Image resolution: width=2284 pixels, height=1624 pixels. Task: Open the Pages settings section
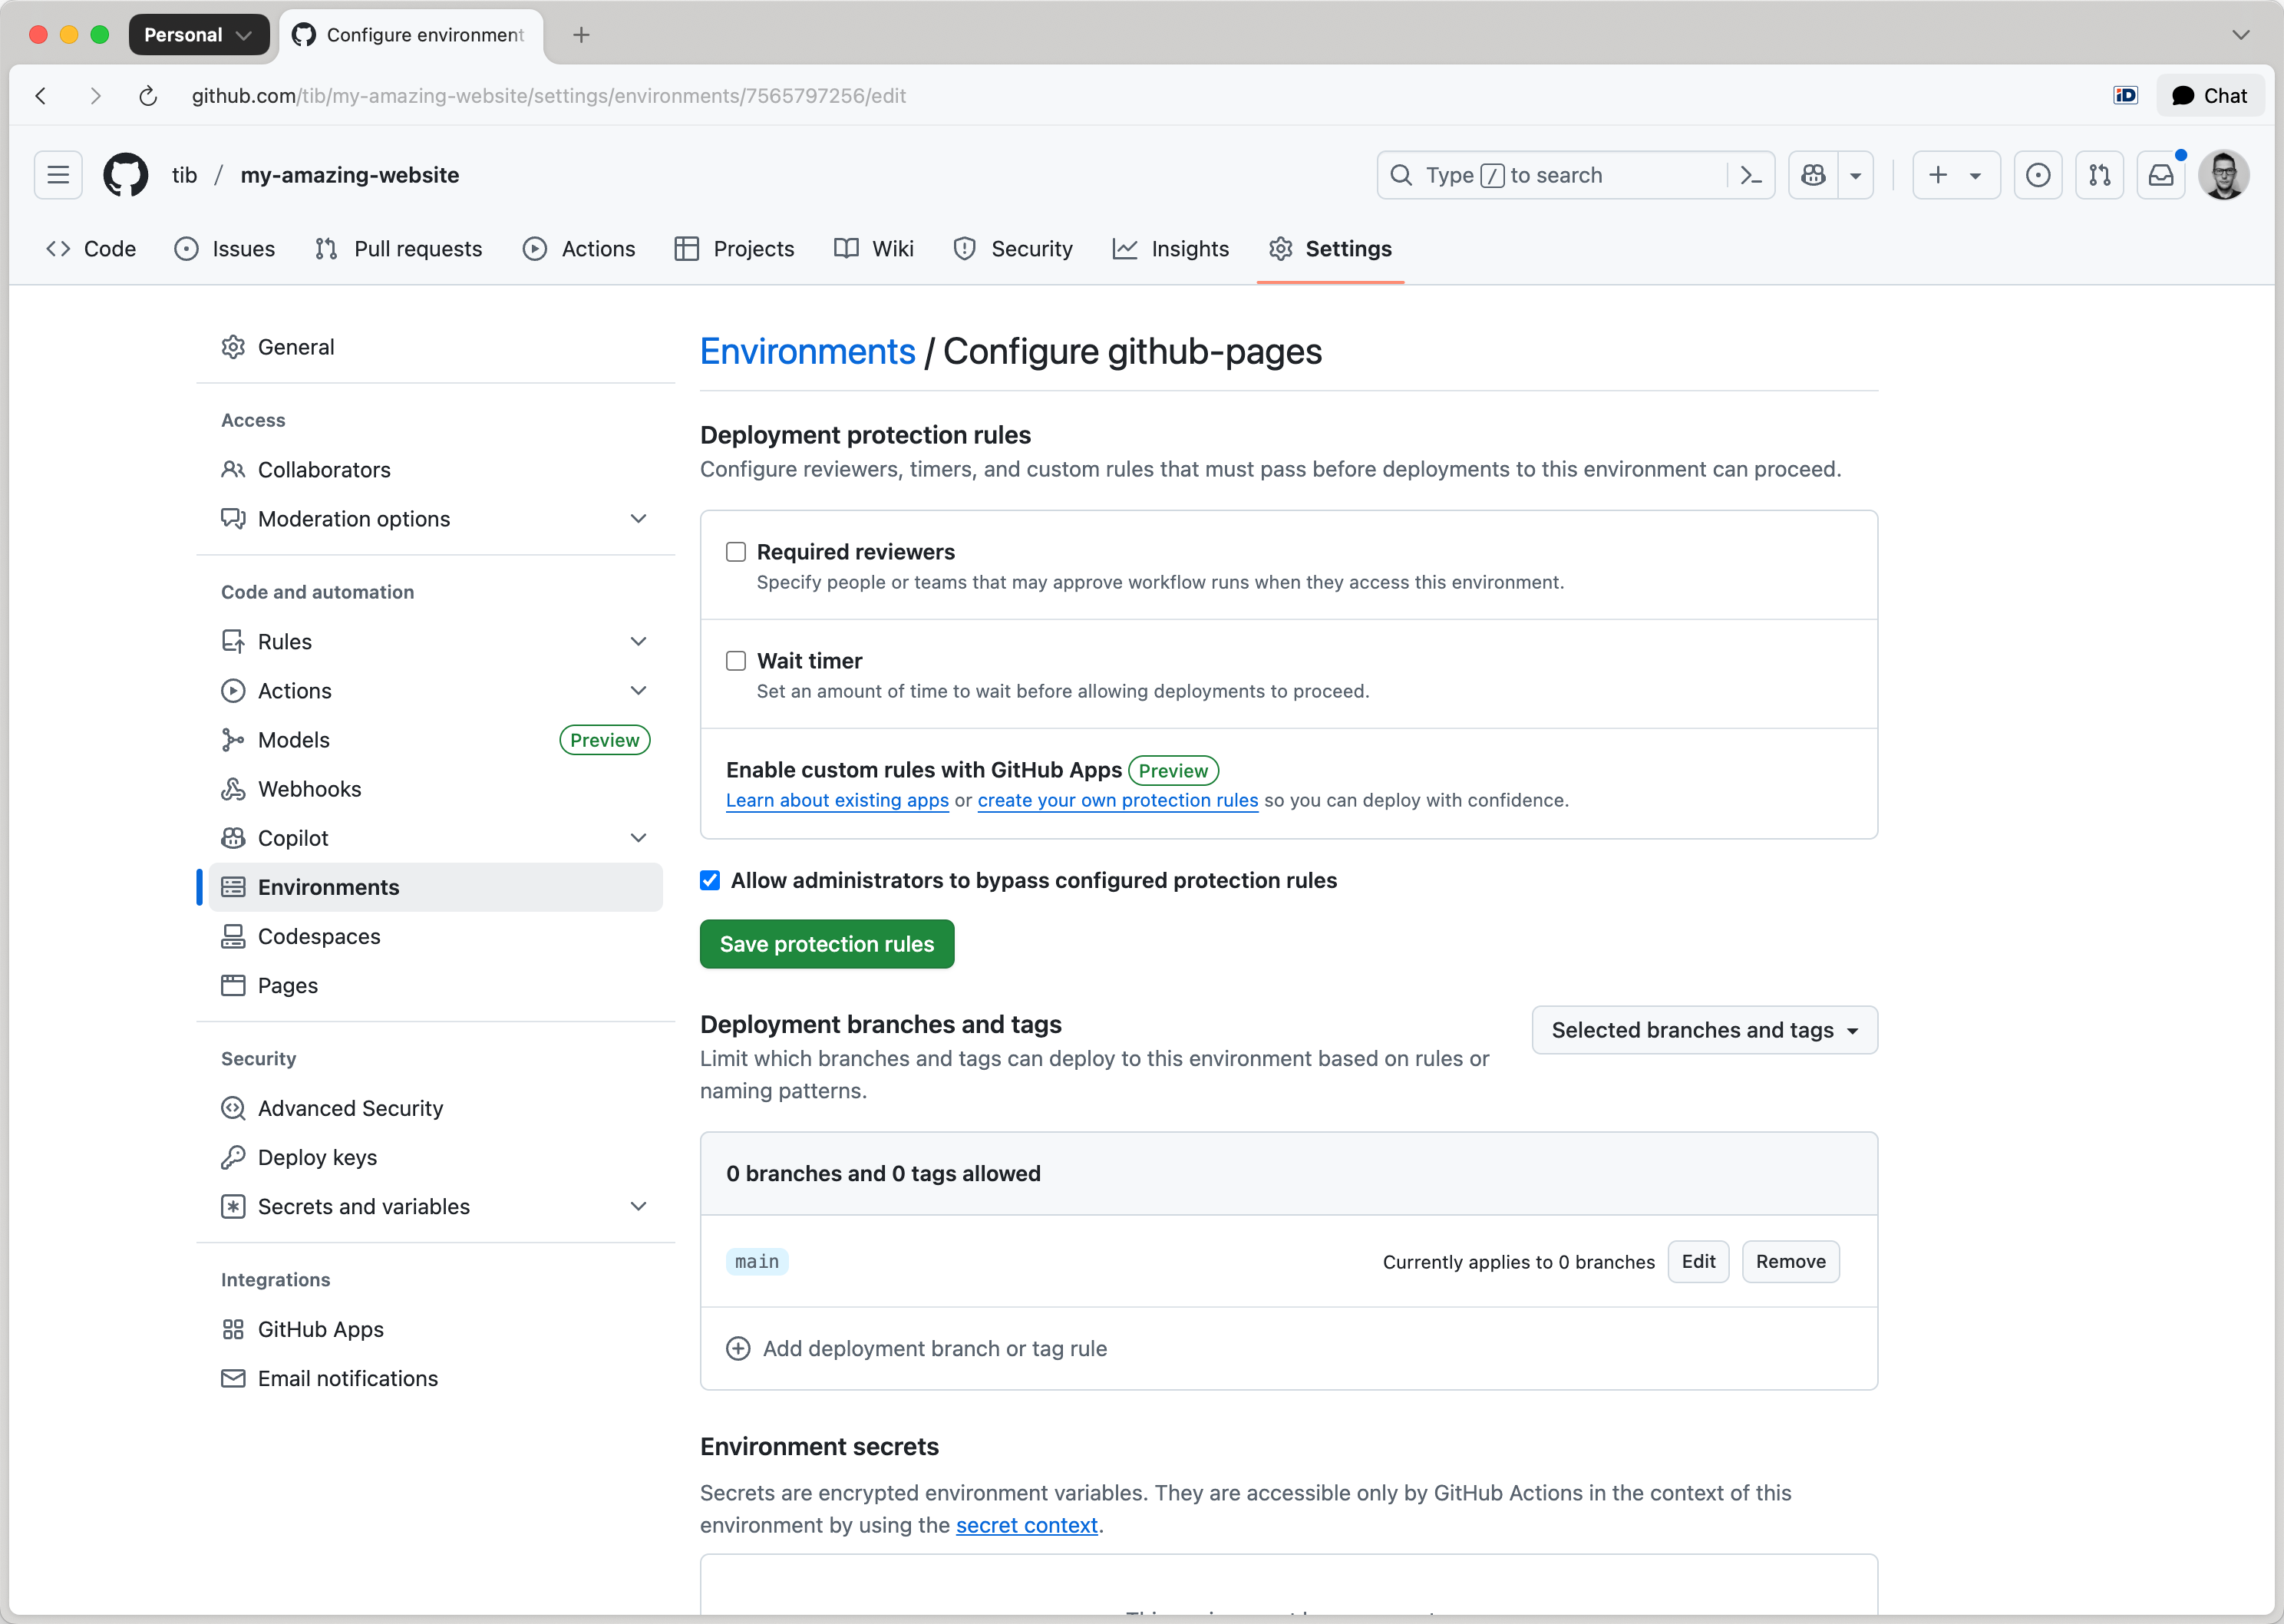point(287,985)
